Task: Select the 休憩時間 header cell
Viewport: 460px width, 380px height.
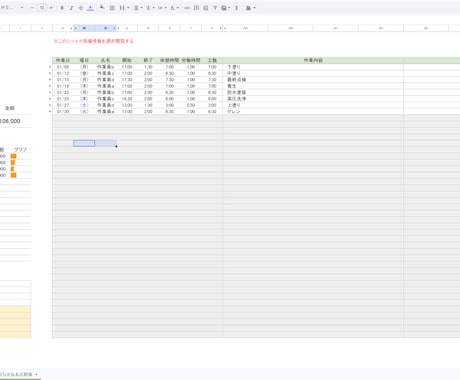Action: [x=170, y=60]
